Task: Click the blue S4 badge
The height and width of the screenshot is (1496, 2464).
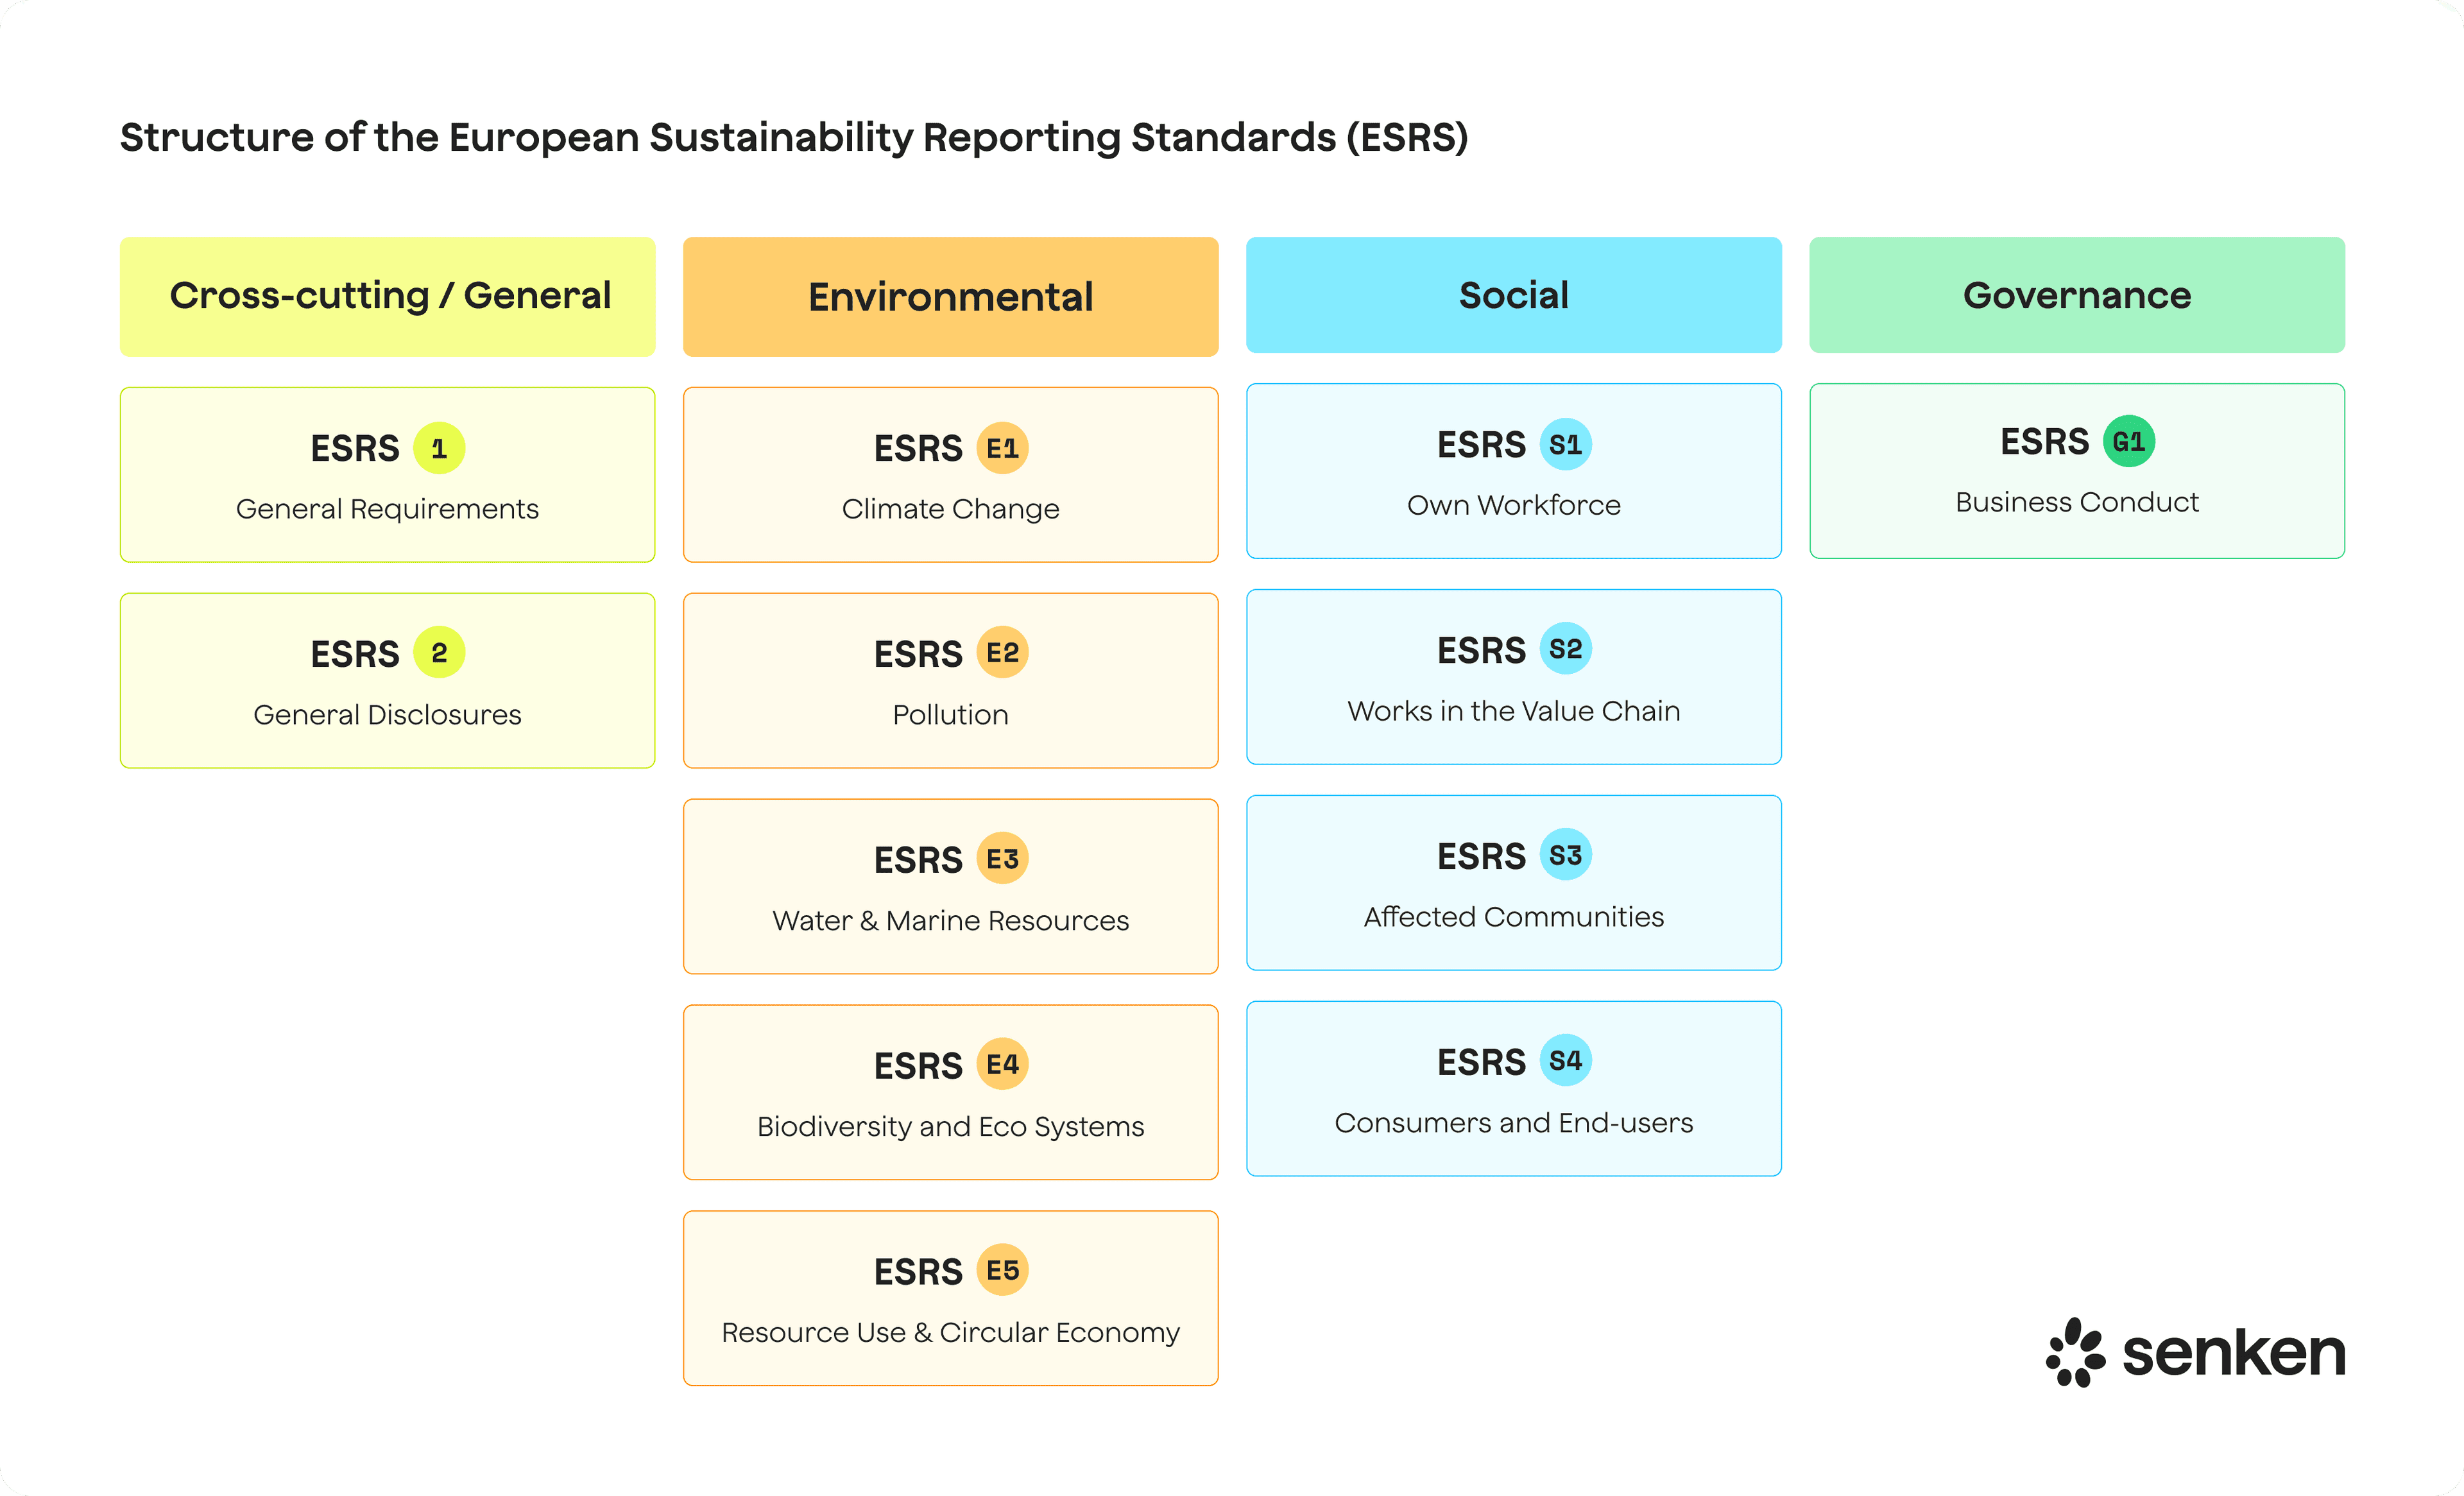Action: point(1565,1060)
